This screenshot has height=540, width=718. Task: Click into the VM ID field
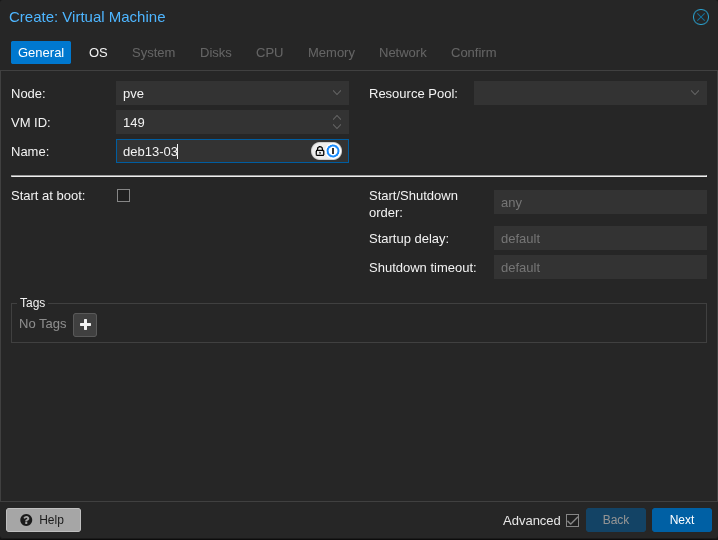222,122
